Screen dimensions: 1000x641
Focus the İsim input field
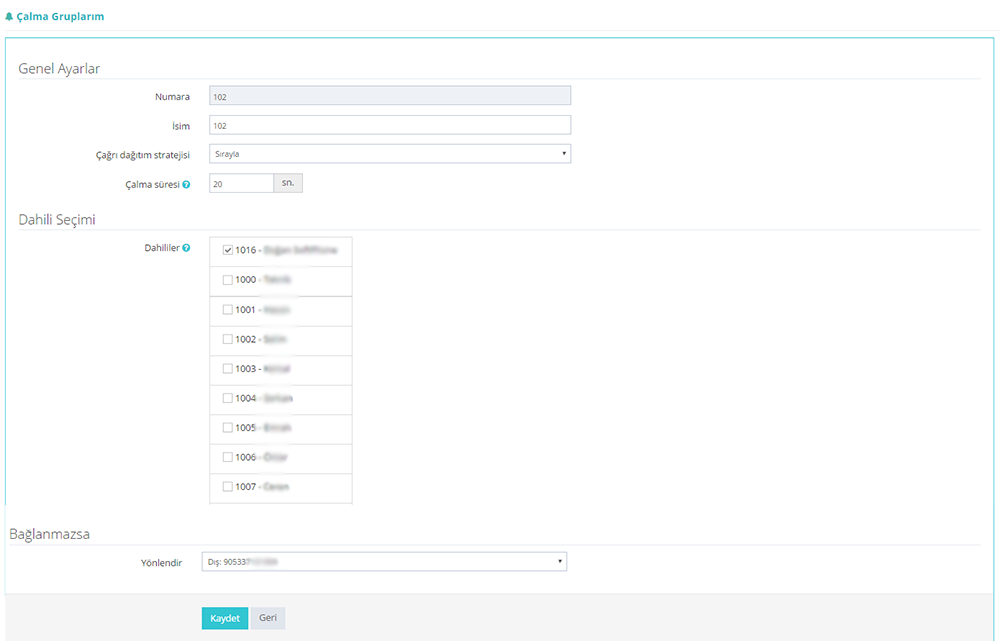(389, 125)
